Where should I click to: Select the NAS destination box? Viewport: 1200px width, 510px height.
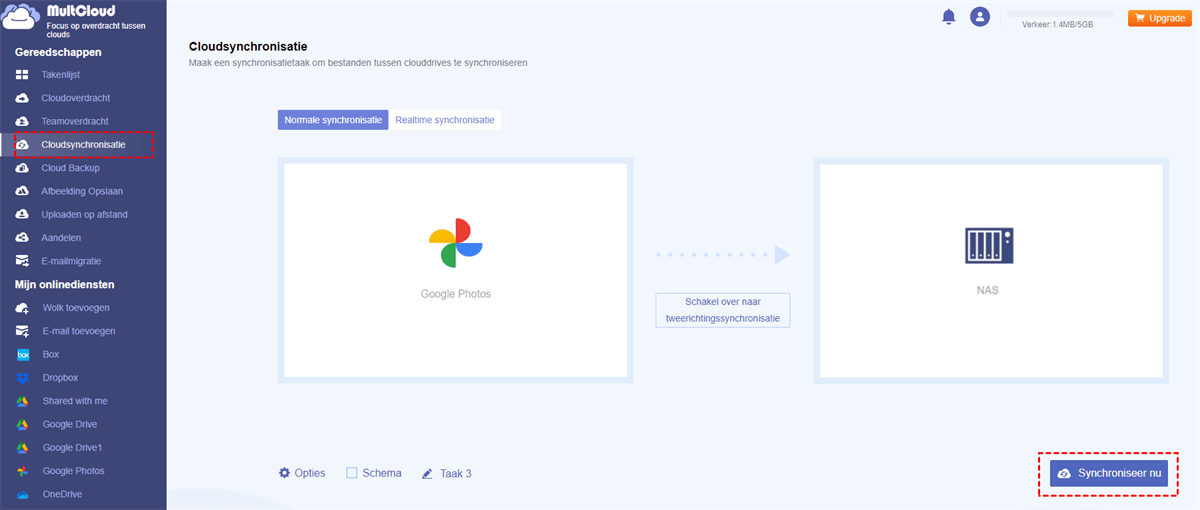pos(991,270)
